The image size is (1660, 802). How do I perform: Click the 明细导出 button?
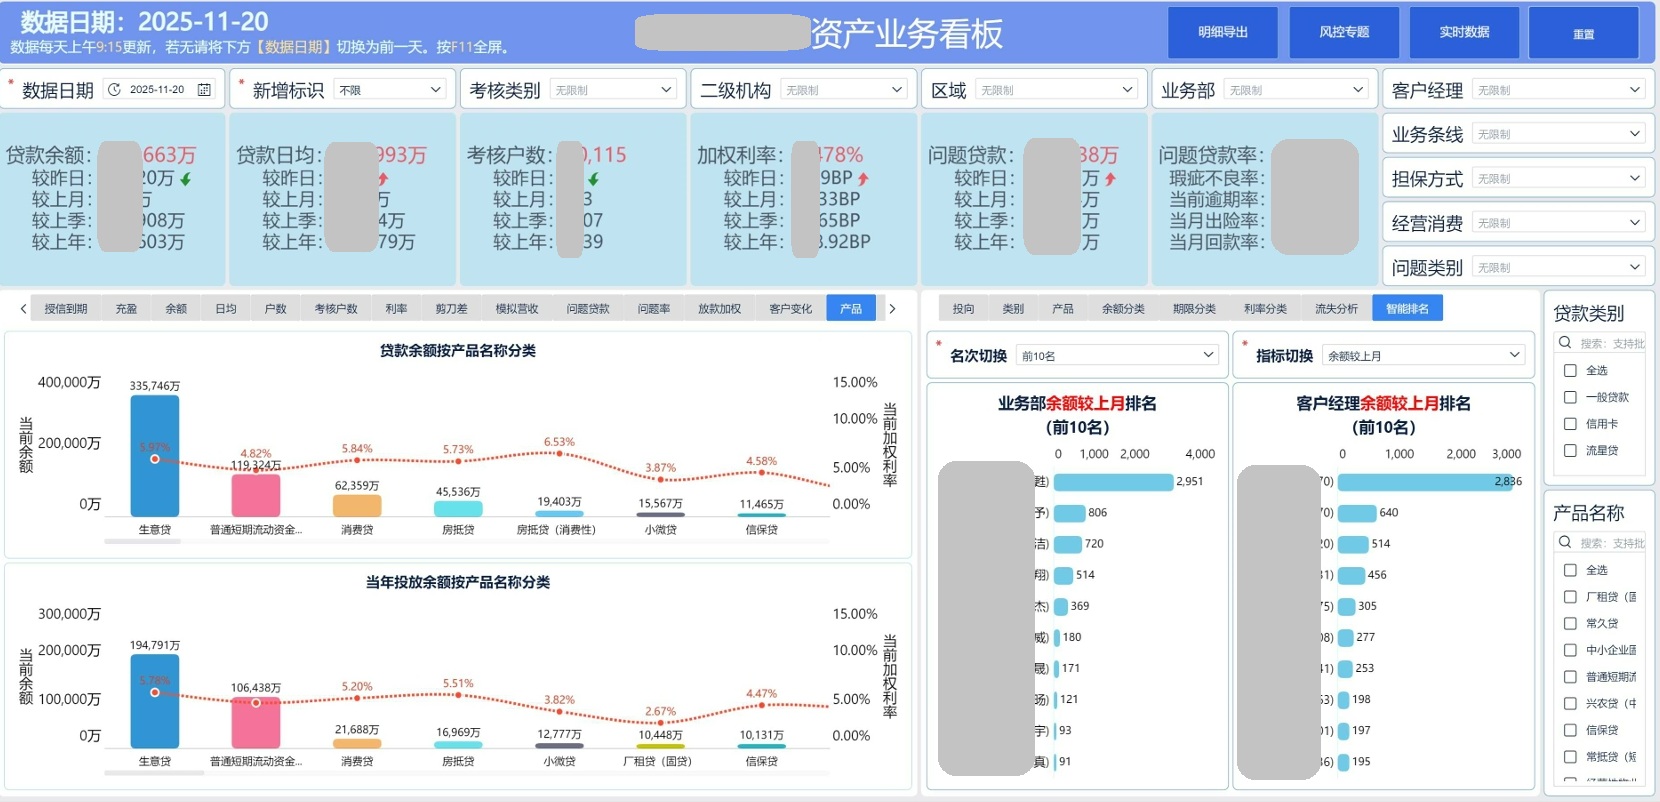click(x=1223, y=33)
